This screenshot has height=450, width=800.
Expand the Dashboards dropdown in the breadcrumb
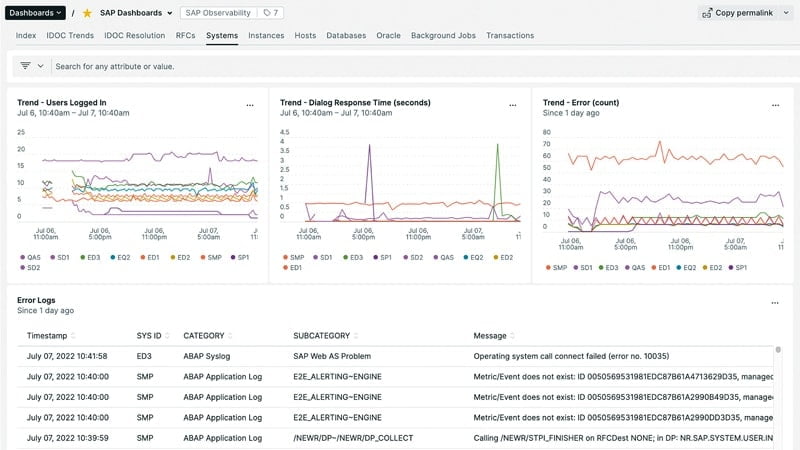(35, 13)
